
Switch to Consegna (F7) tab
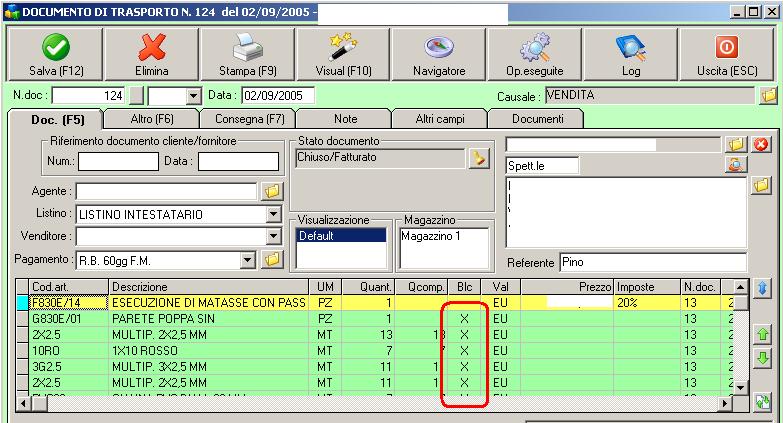pyautogui.click(x=249, y=119)
